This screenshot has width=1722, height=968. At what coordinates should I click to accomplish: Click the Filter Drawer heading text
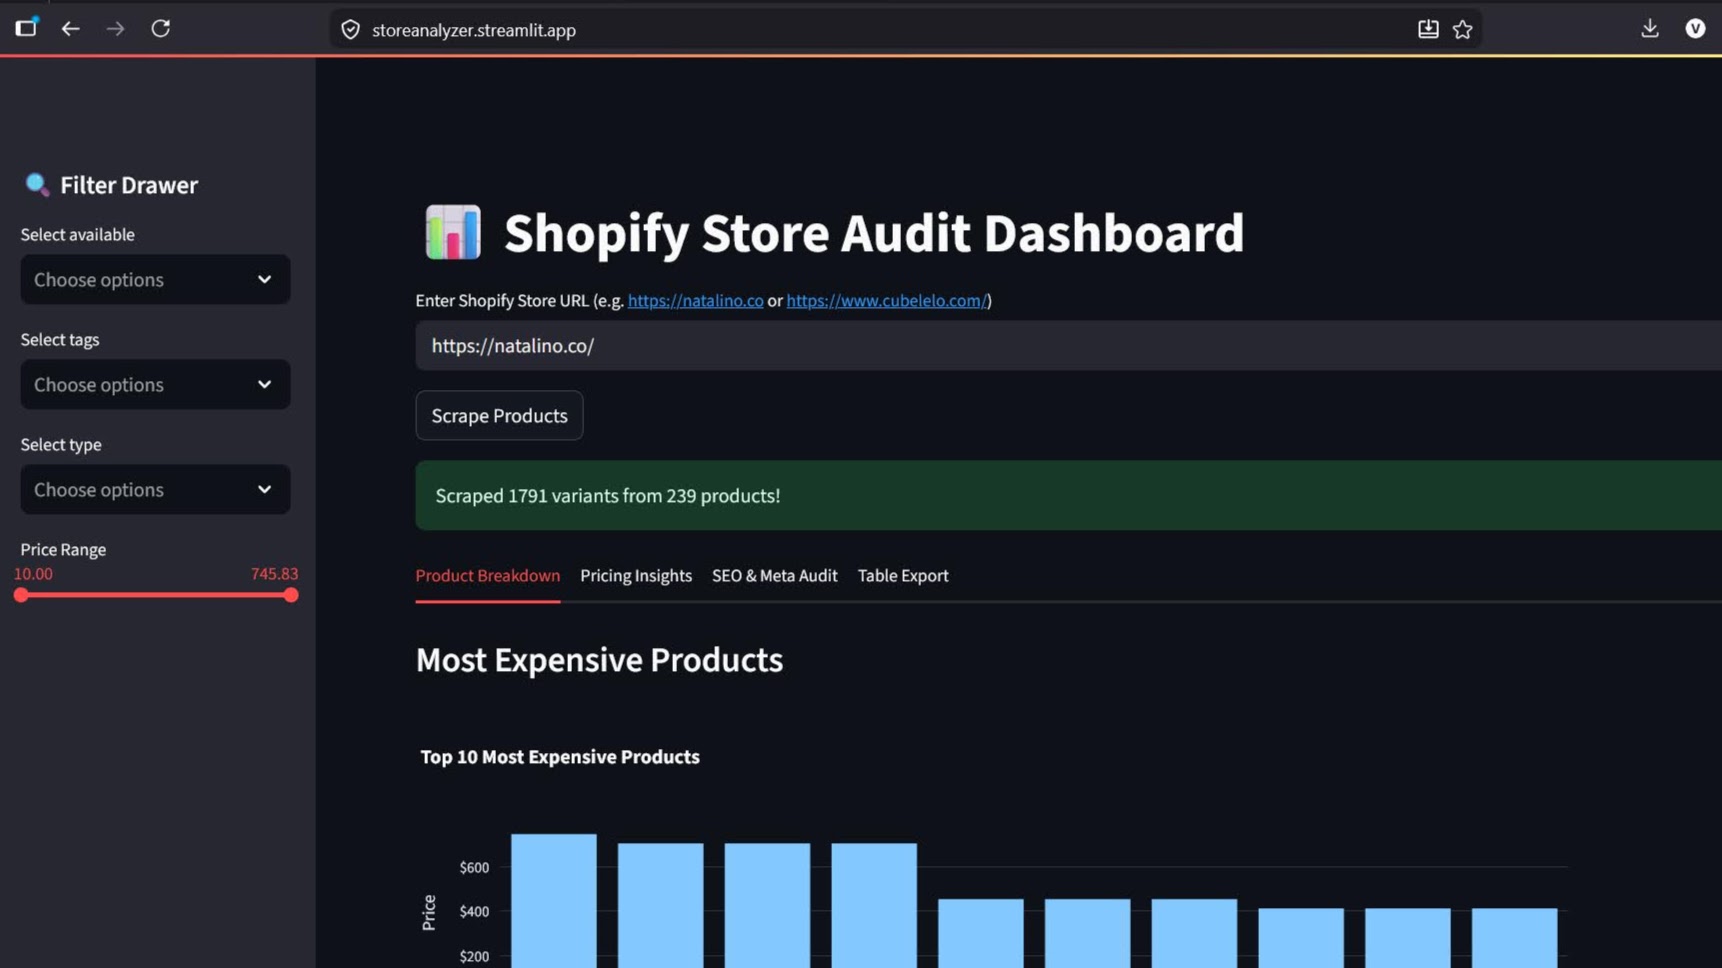click(129, 185)
